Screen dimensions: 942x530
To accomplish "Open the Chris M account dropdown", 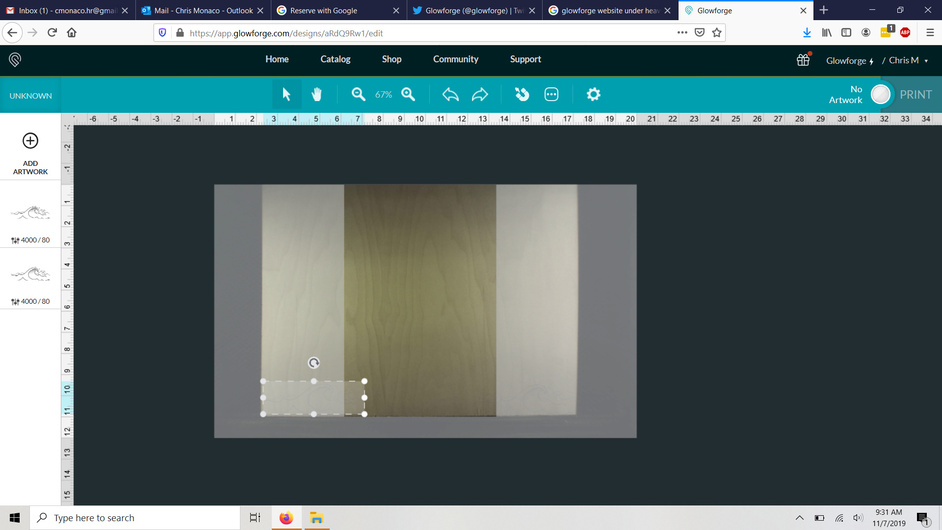I will [x=908, y=60].
